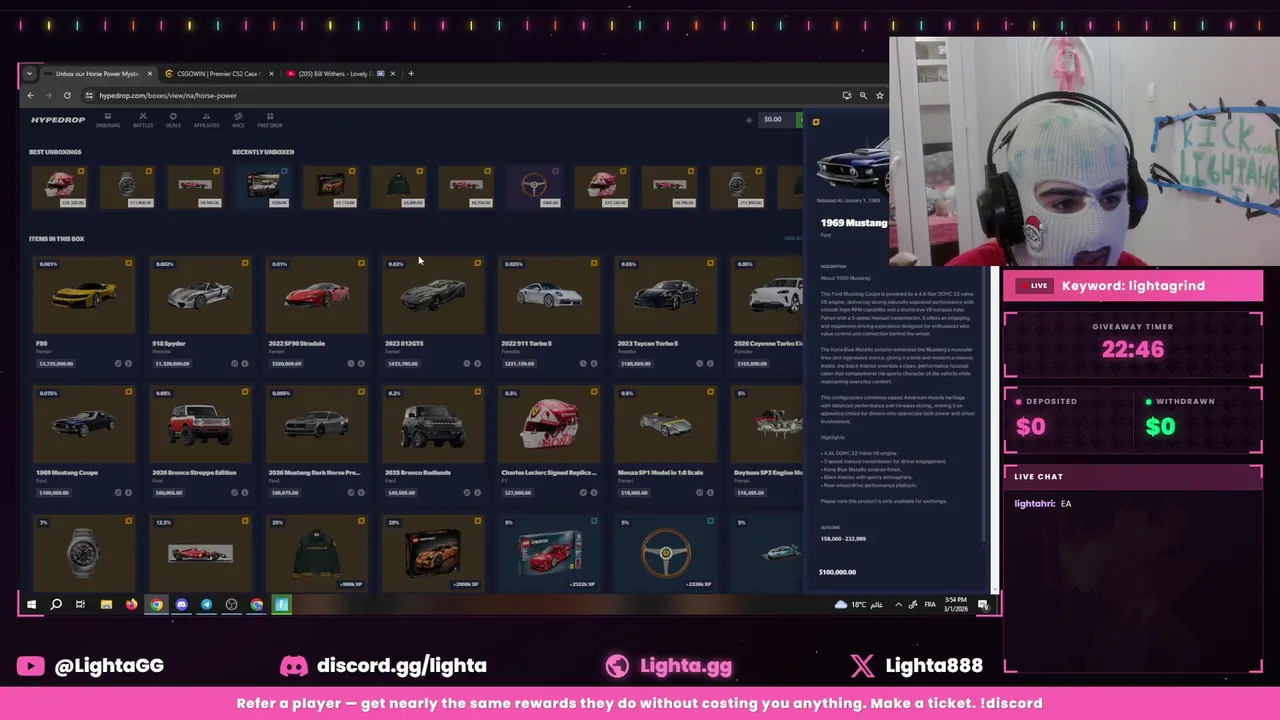Show hidden system tray icons chevron

coord(898,604)
